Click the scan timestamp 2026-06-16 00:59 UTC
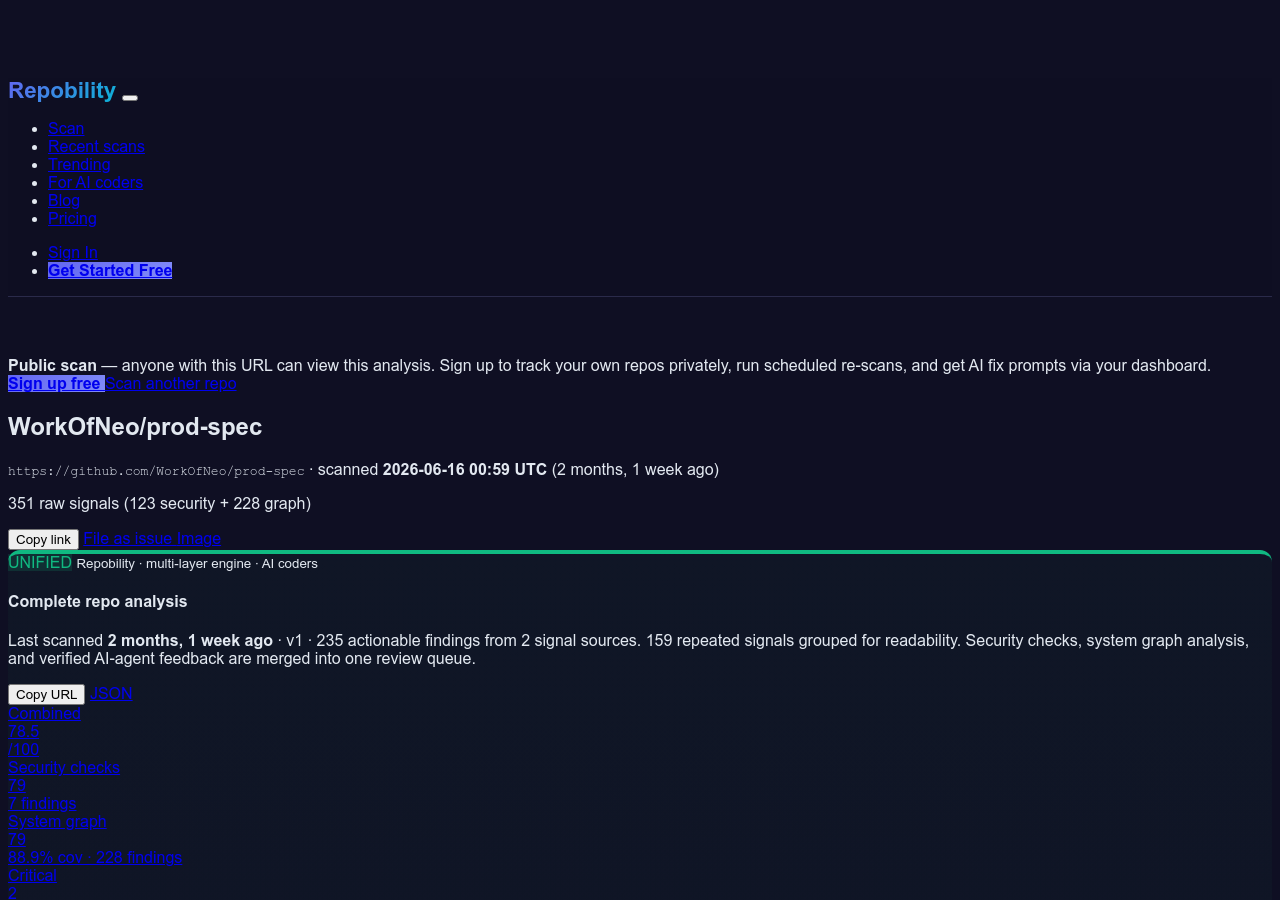Viewport: 1280px width, 900px height. point(465,469)
